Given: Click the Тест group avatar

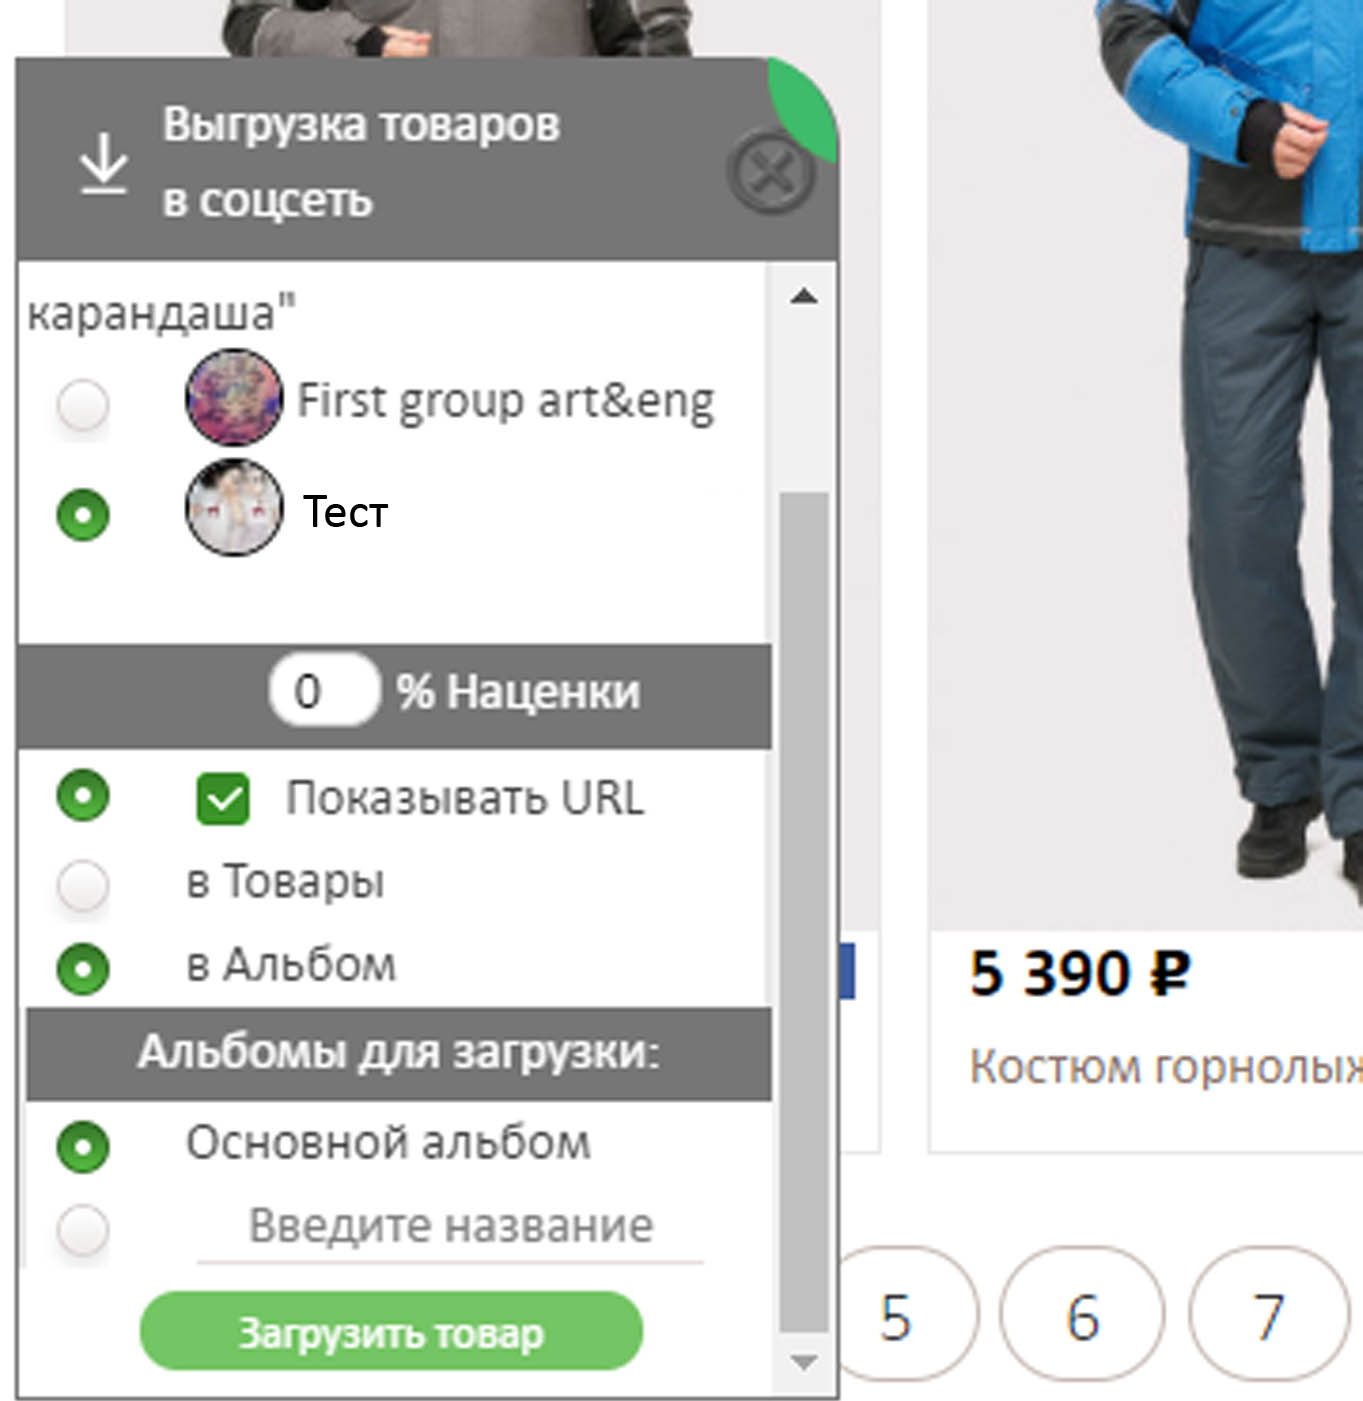Looking at the screenshot, I should [234, 508].
